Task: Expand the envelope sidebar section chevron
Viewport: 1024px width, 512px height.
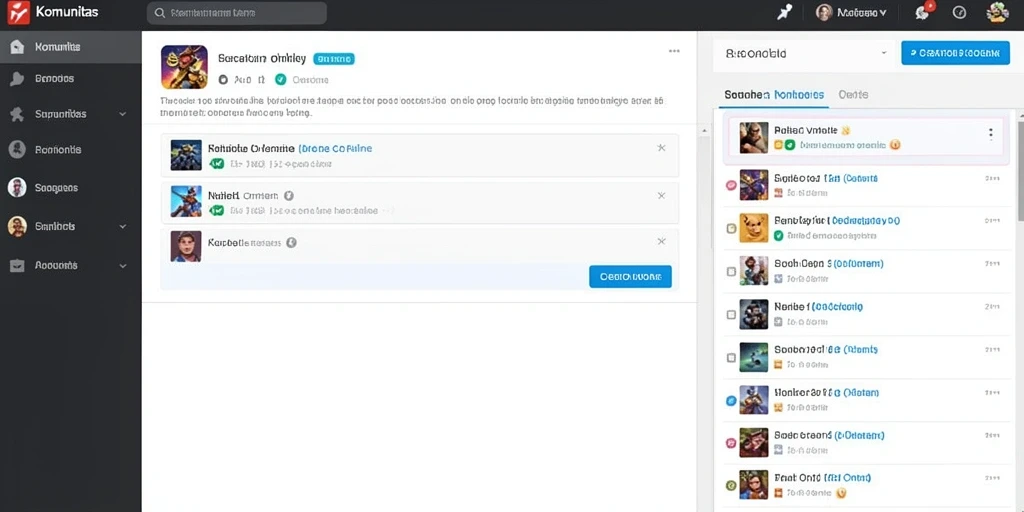Action: point(123,266)
